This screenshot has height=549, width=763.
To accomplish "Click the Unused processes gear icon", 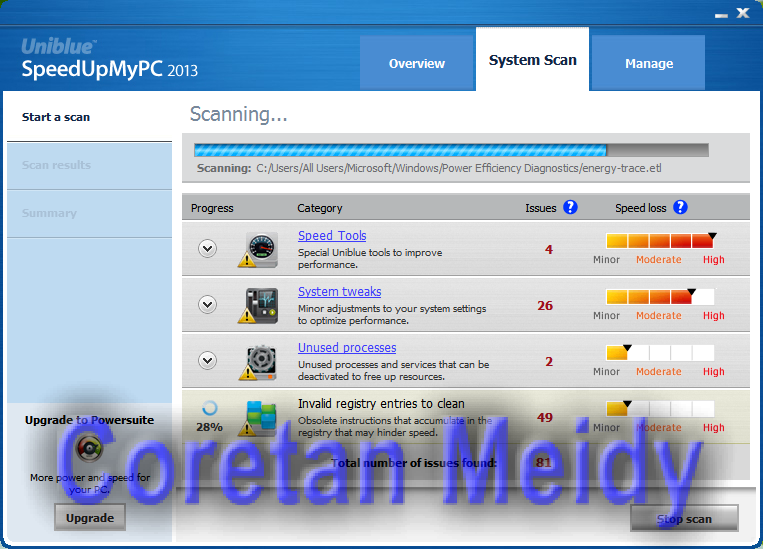I will coord(258,362).
